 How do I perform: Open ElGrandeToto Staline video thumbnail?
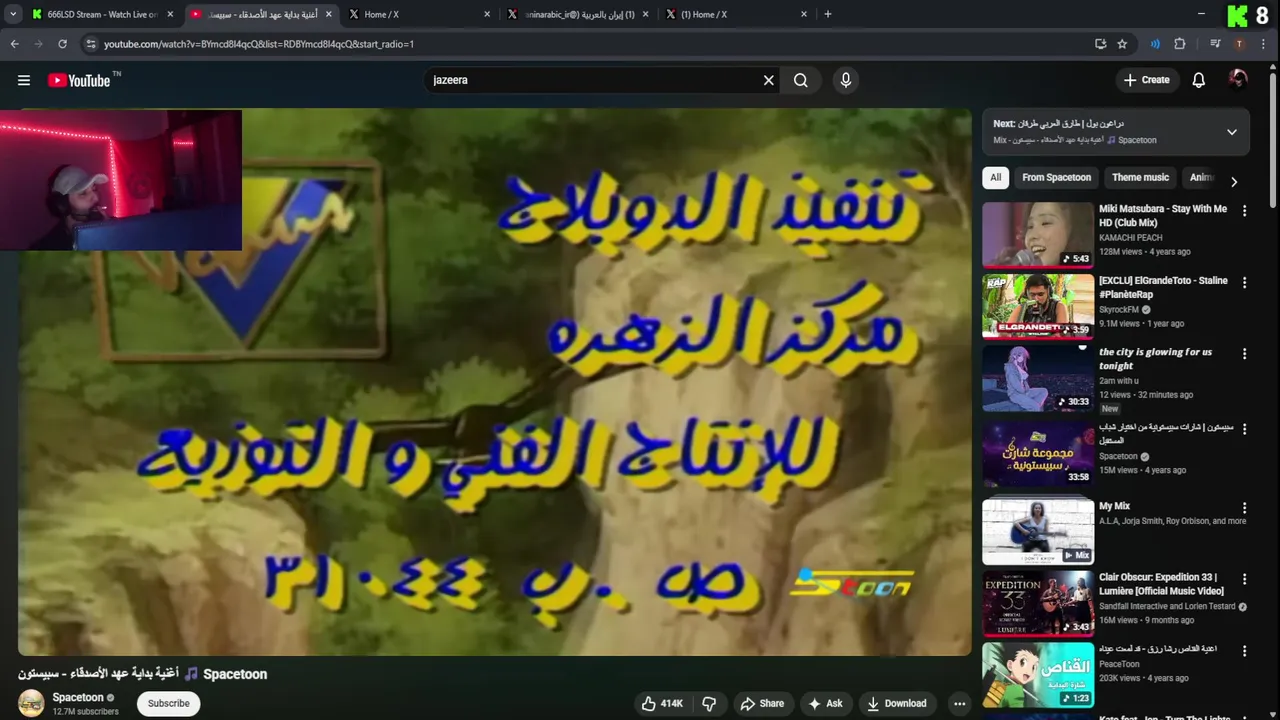(x=1038, y=307)
